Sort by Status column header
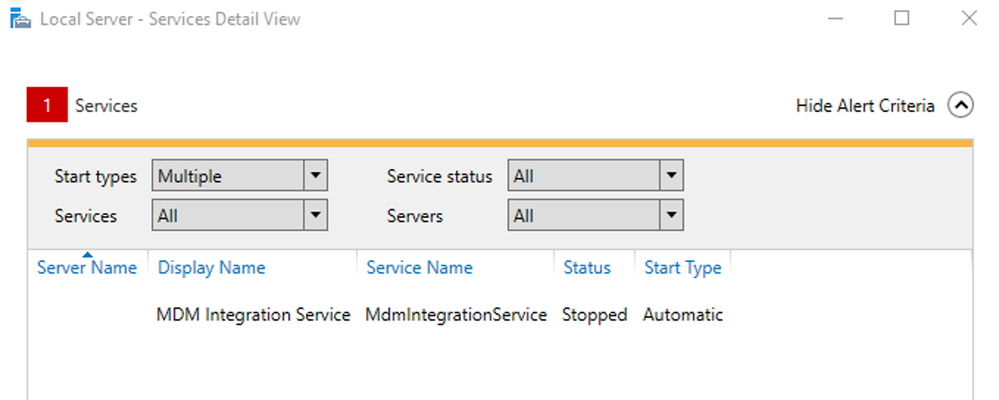 click(x=587, y=268)
